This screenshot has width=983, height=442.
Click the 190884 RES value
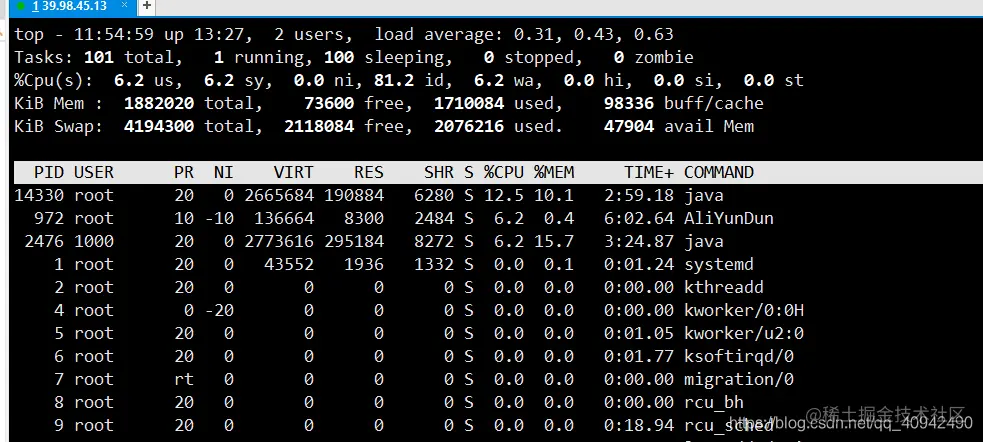coord(354,196)
